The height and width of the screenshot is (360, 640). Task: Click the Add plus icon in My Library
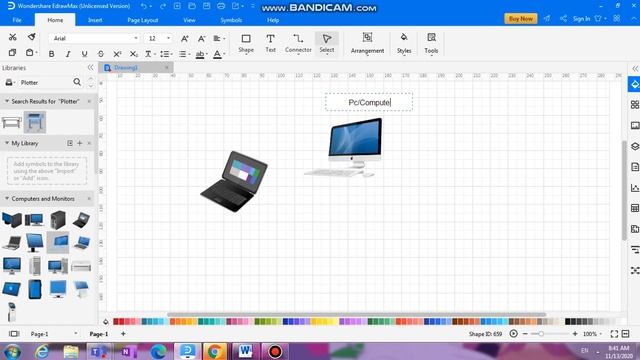point(80,143)
